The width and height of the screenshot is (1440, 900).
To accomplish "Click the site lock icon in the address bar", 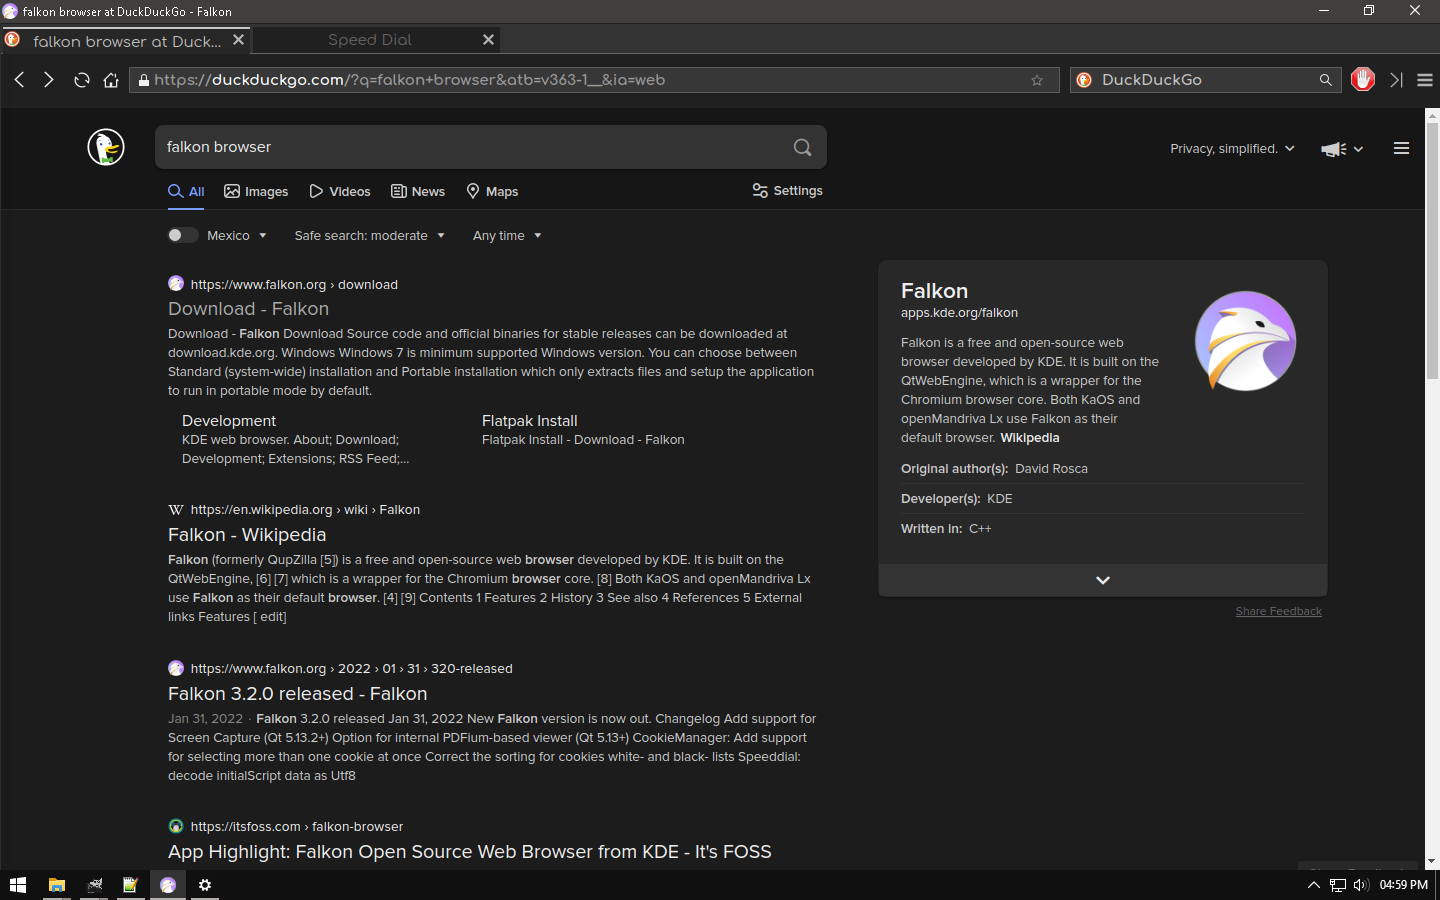I will (x=144, y=80).
